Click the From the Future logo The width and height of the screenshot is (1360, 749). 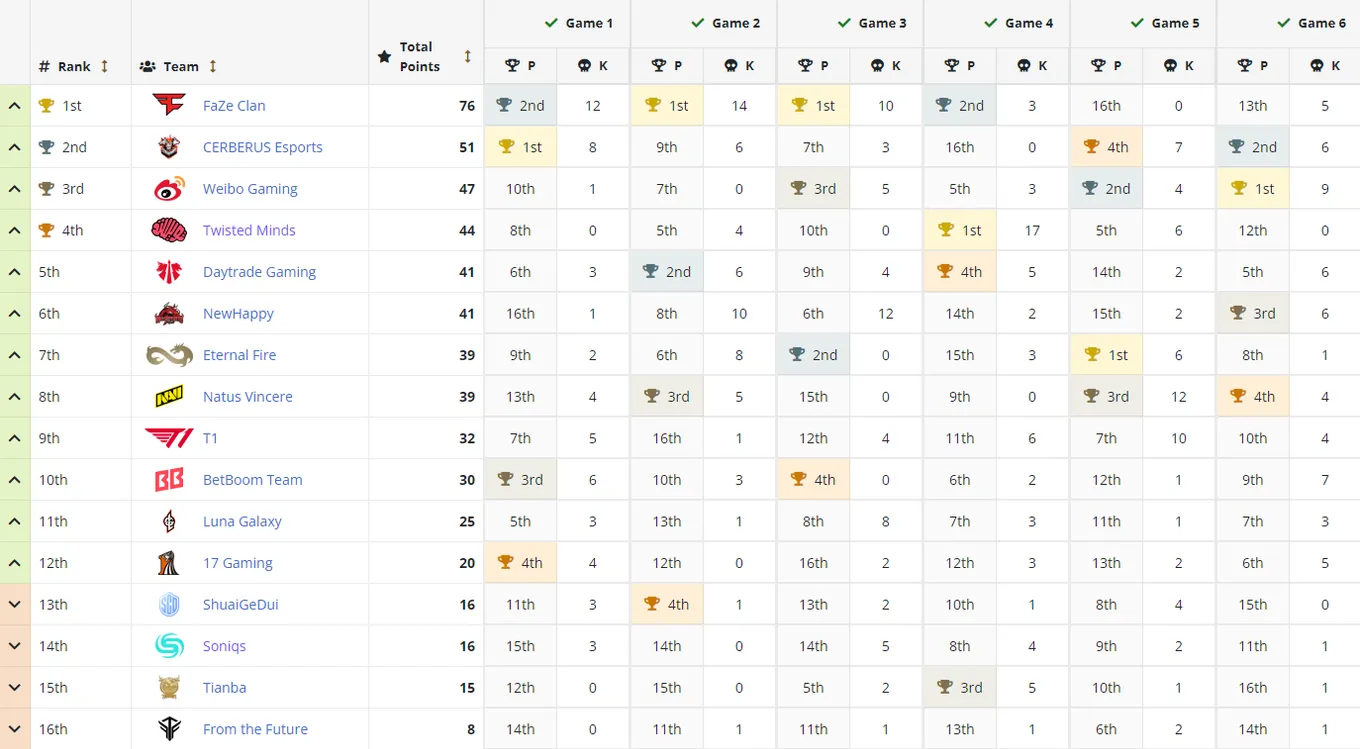coord(169,729)
